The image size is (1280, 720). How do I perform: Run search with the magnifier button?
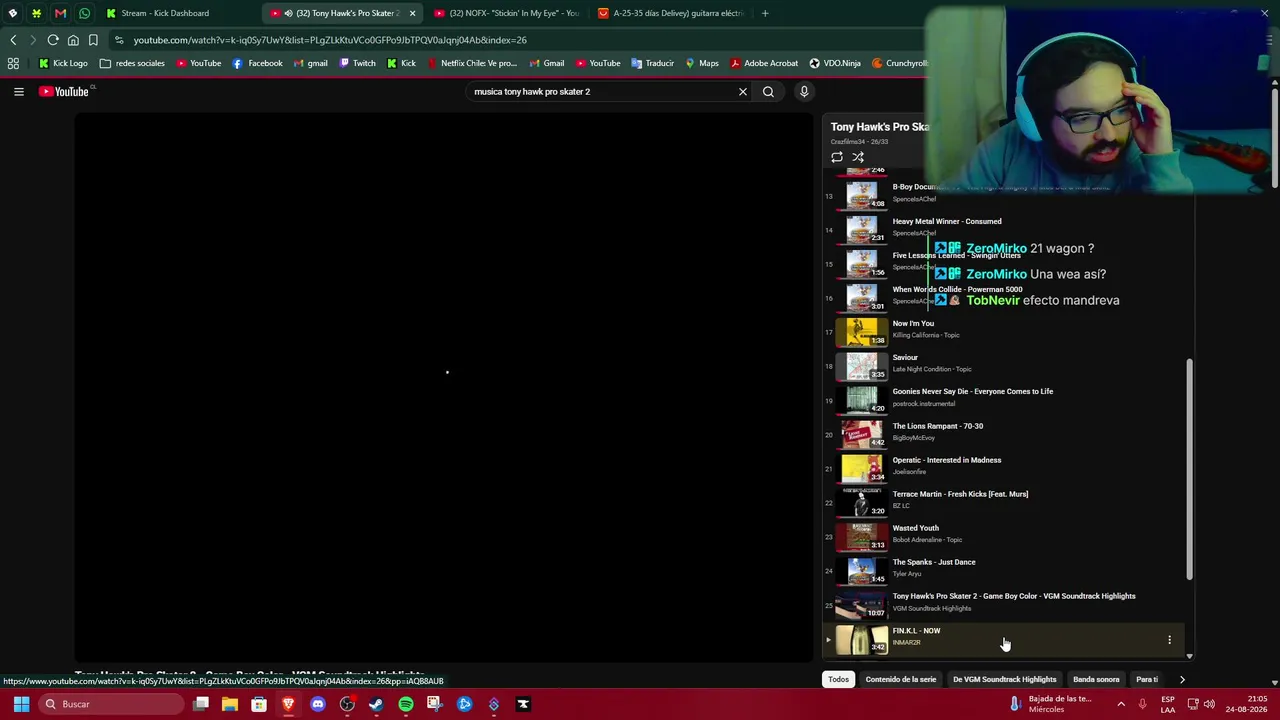(x=768, y=92)
